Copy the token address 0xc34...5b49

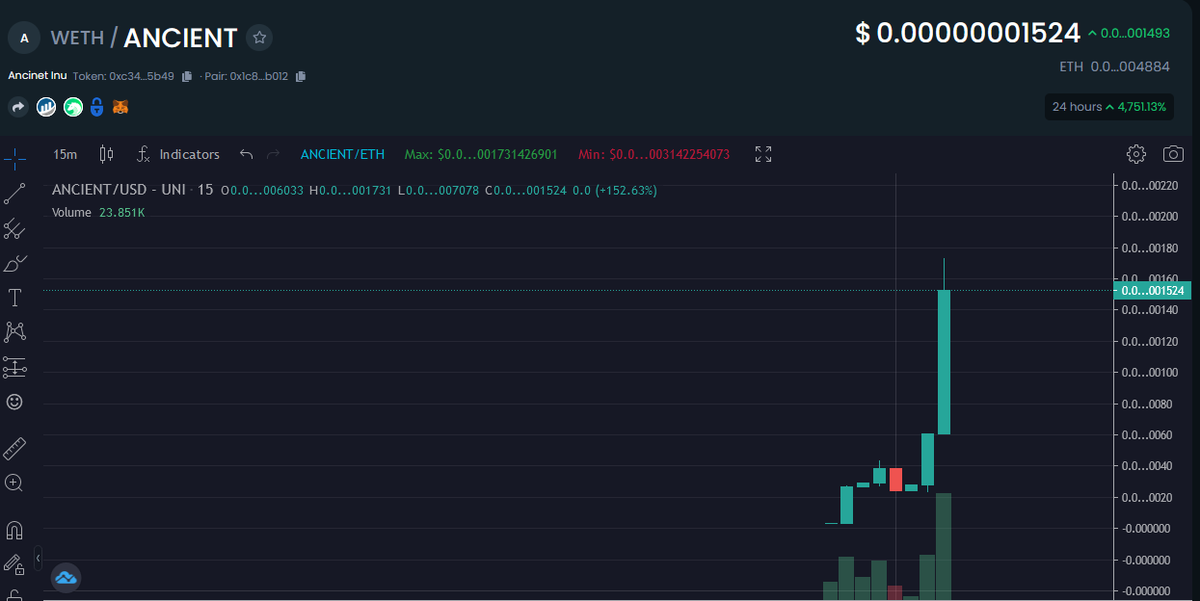[187, 76]
